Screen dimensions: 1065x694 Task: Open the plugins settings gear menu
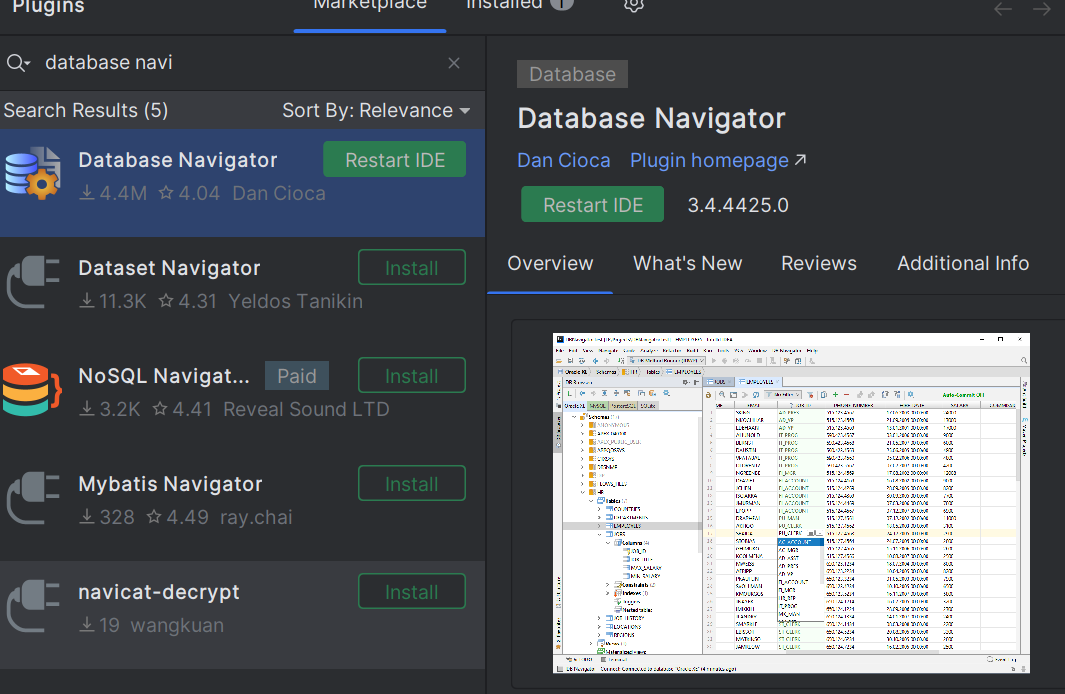point(634,4)
